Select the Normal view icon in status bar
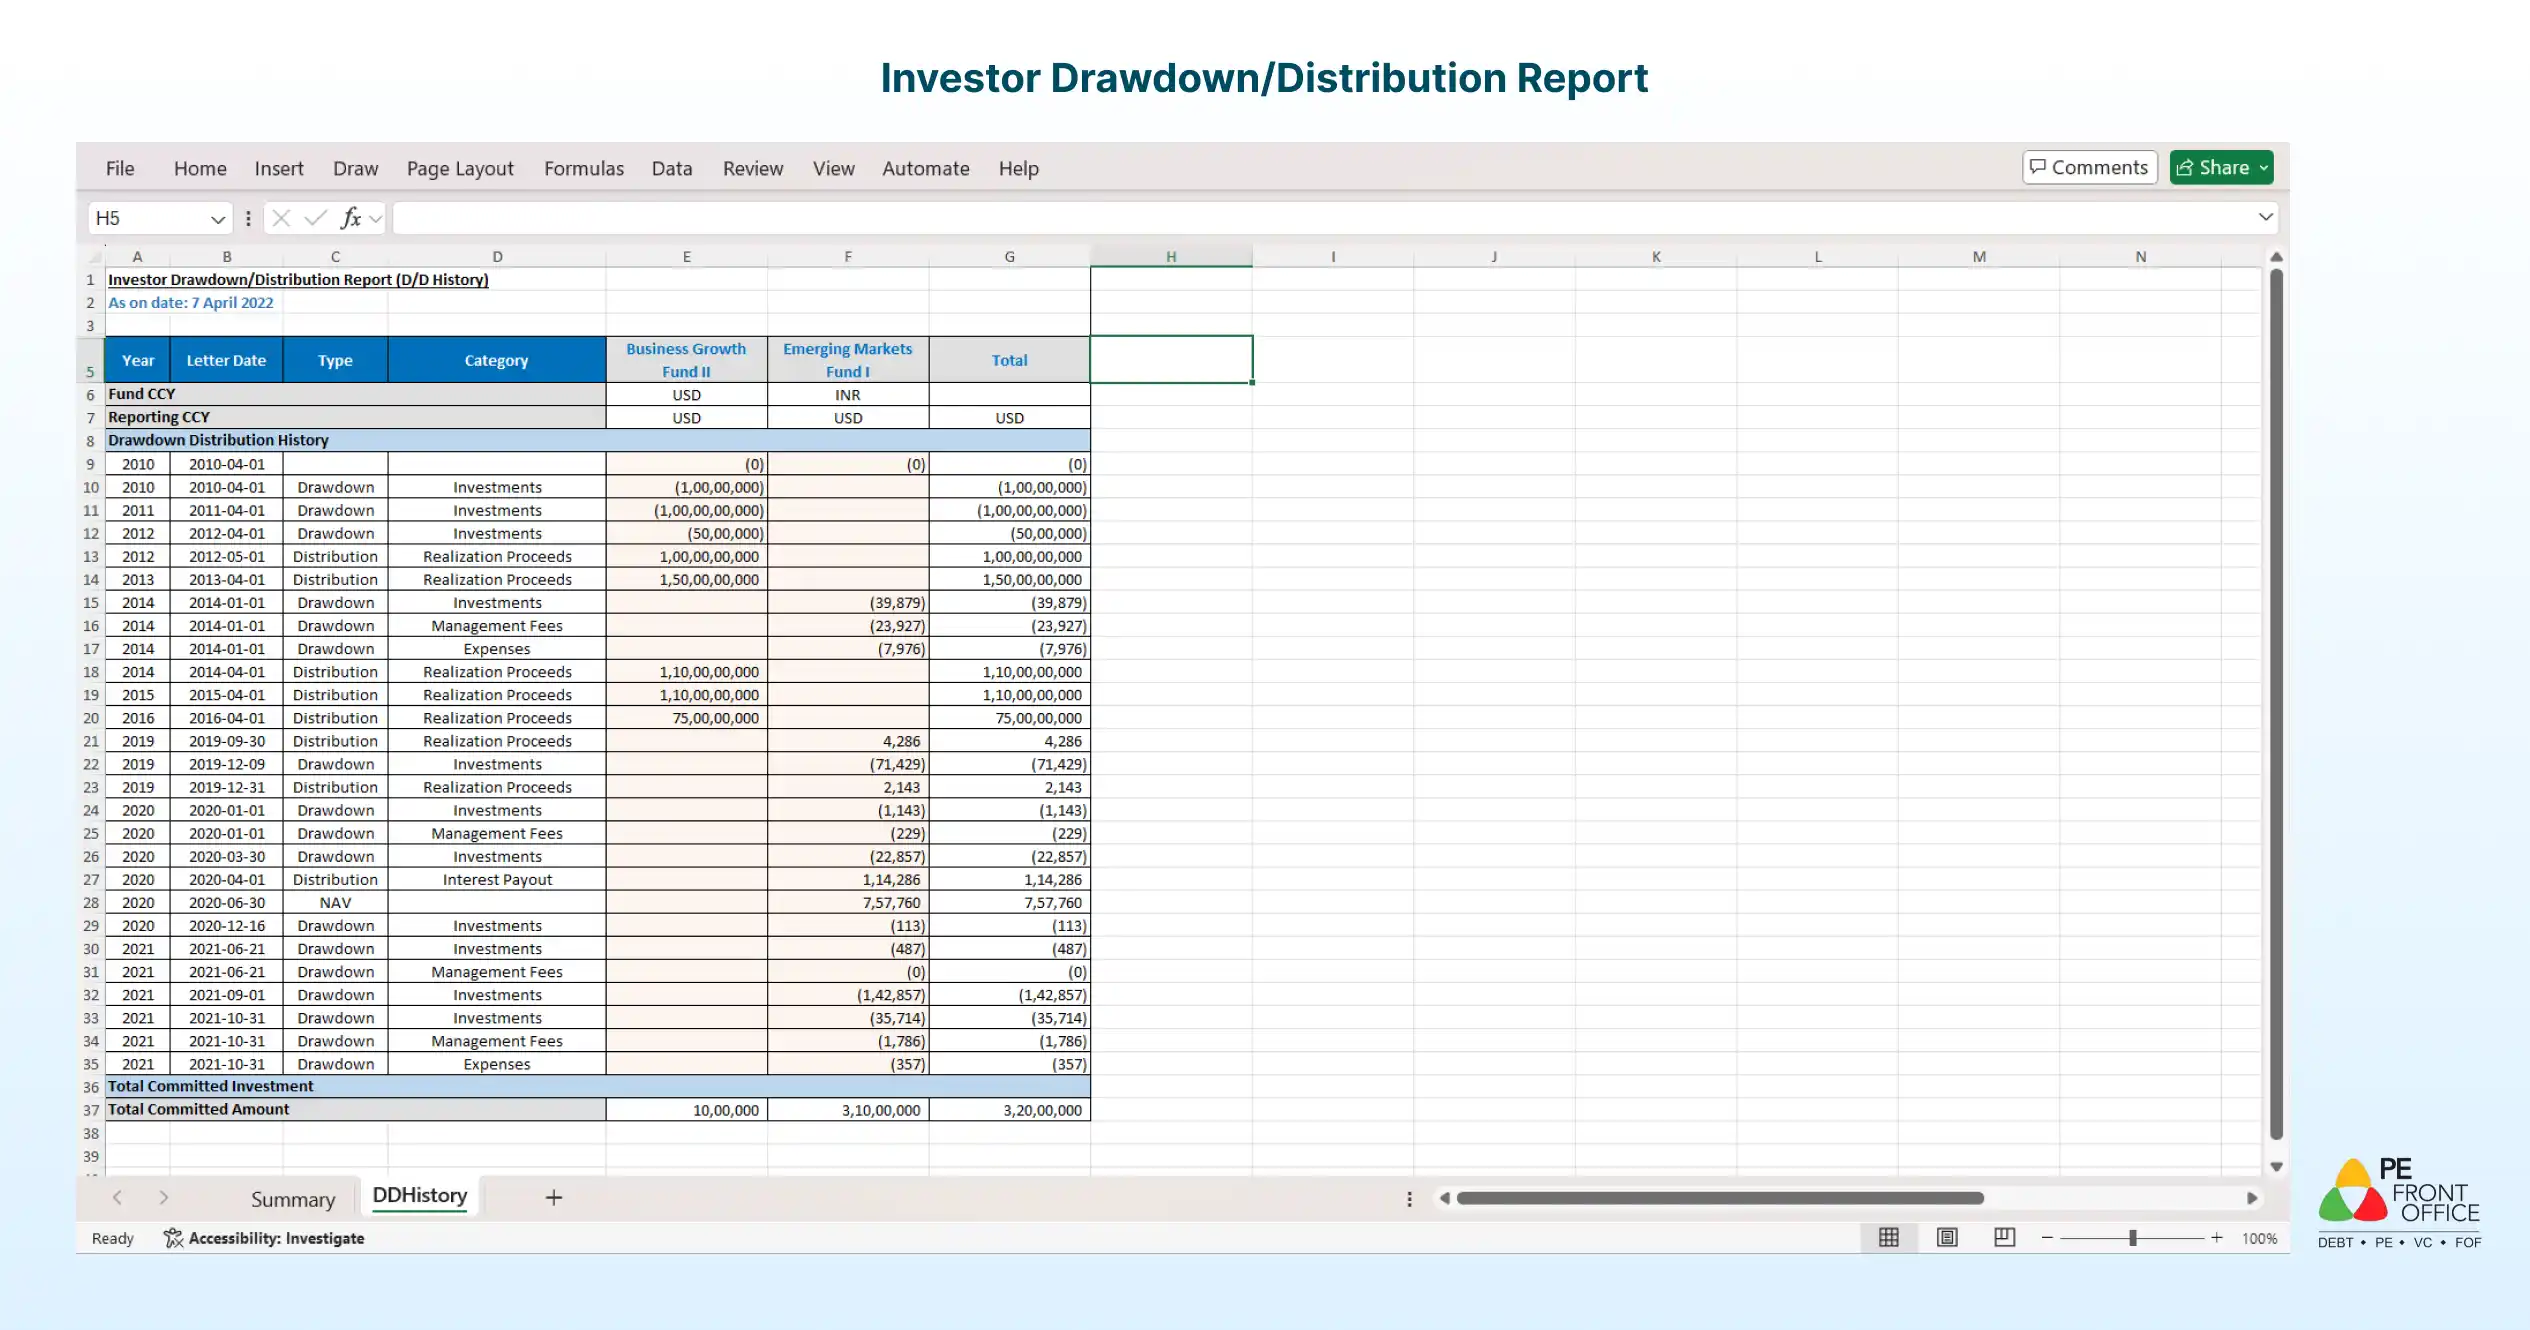This screenshot has height=1330, width=2530. coord(1888,1238)
